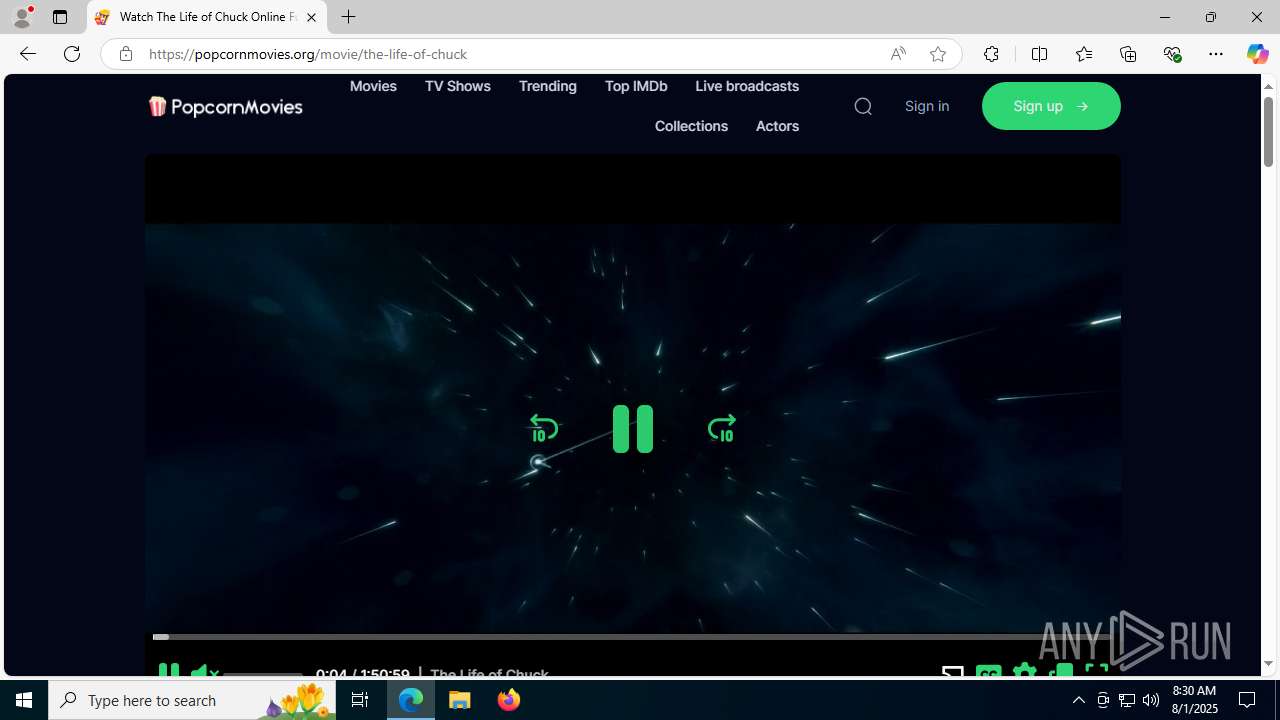
Task: Open the TV Shows menu item
Action: 457,86
